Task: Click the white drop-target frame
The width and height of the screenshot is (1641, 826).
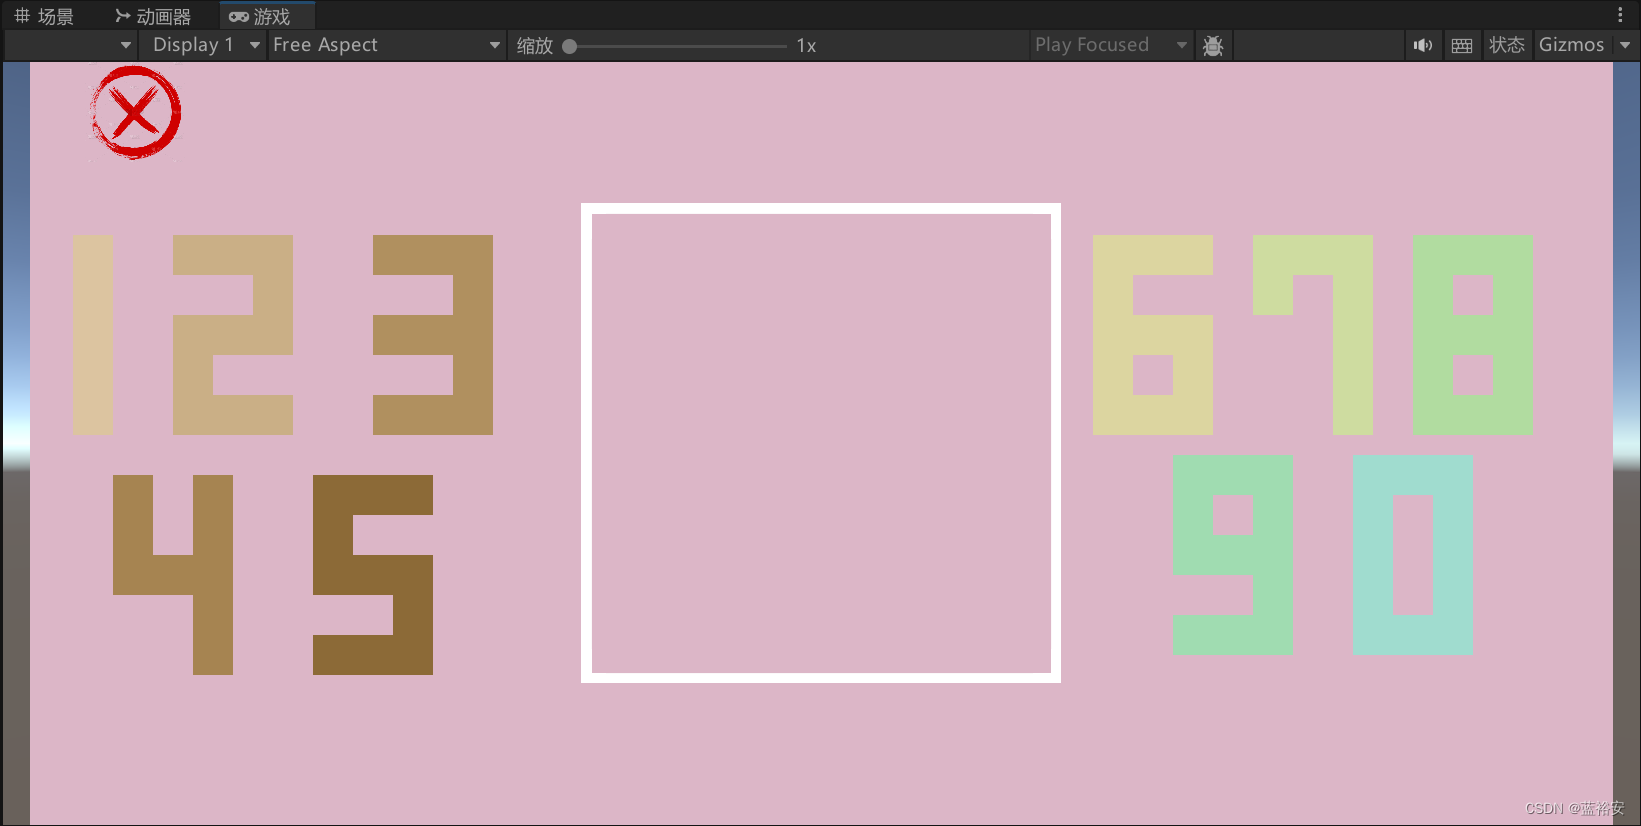Action: pyautogui.click(x=821, y=443)
